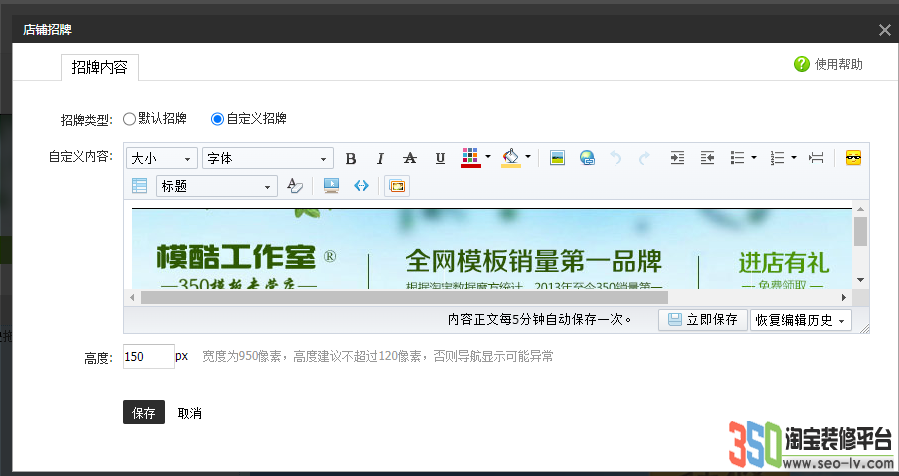
Task: Decrease indent of paragraph
Action: (707, 158)
